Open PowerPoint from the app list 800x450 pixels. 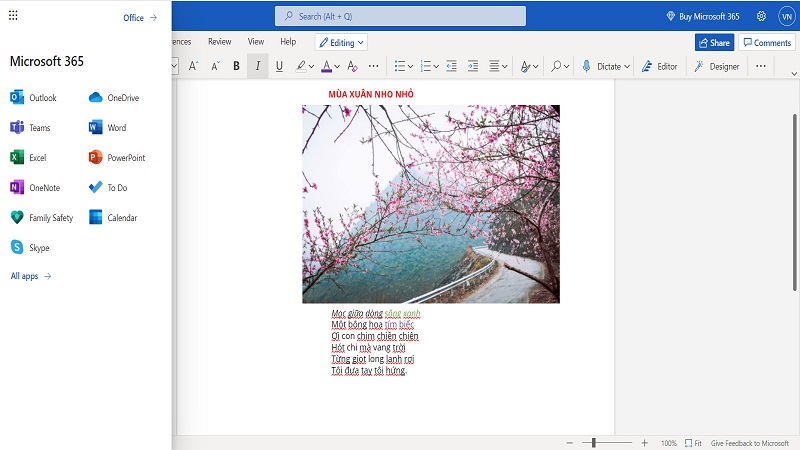[117, 158]
